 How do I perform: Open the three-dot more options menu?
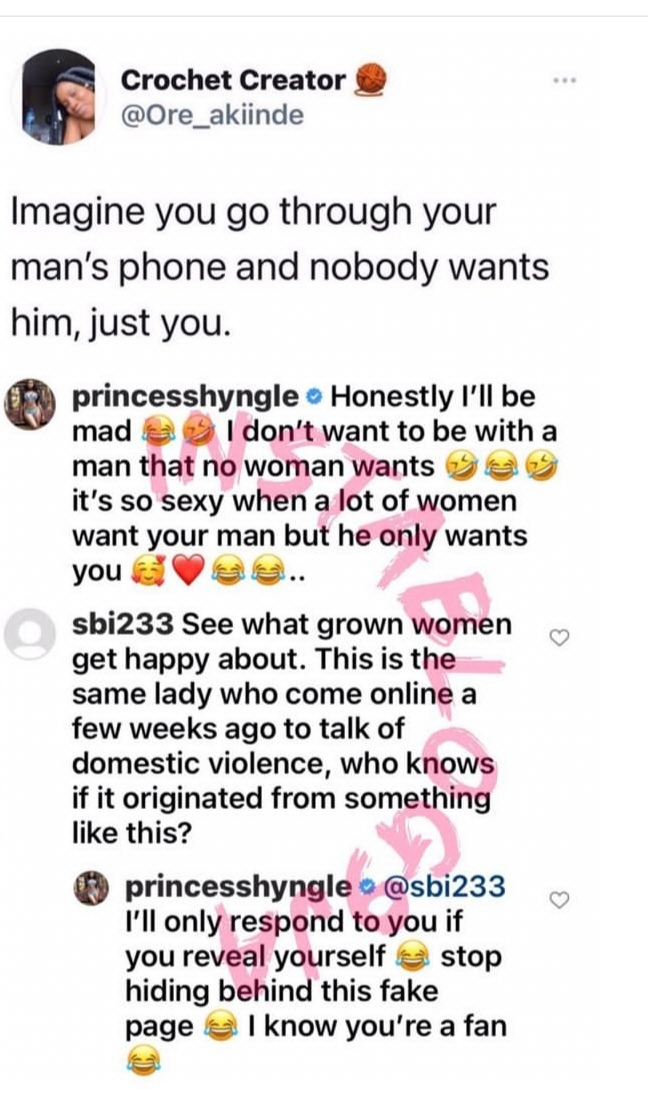pyautogui.click(x=565, y=81)
